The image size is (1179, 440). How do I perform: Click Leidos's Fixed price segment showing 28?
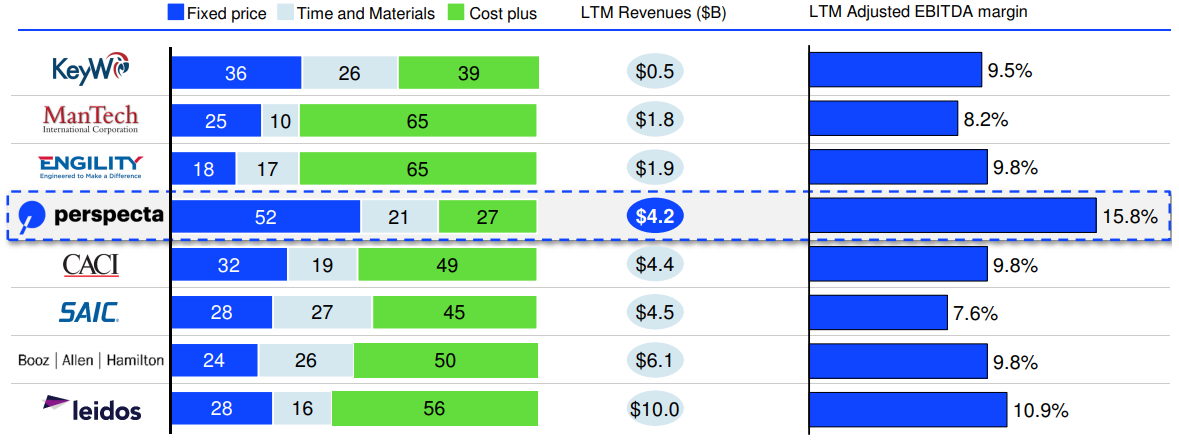223,408
